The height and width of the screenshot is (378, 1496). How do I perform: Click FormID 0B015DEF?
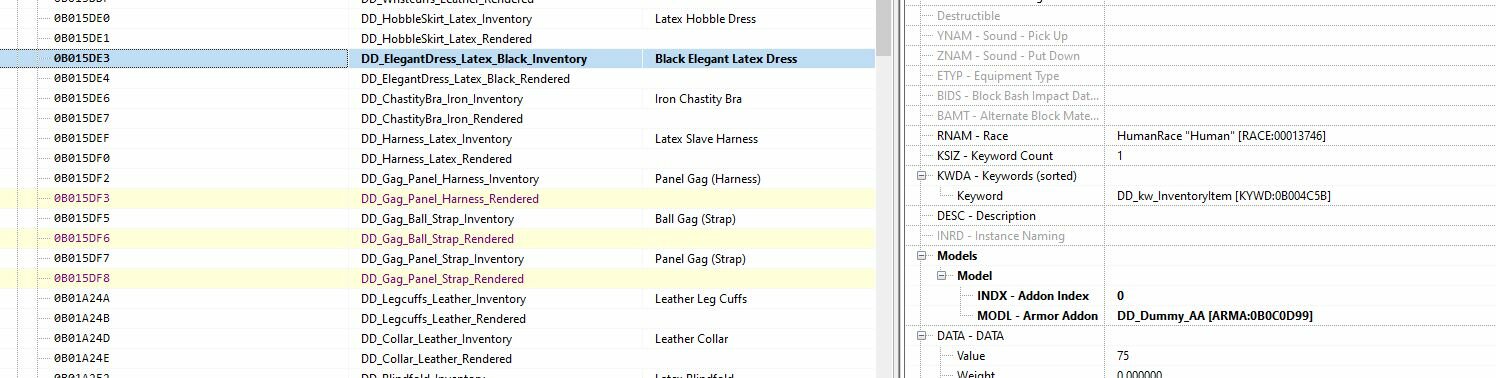point(82,139)
